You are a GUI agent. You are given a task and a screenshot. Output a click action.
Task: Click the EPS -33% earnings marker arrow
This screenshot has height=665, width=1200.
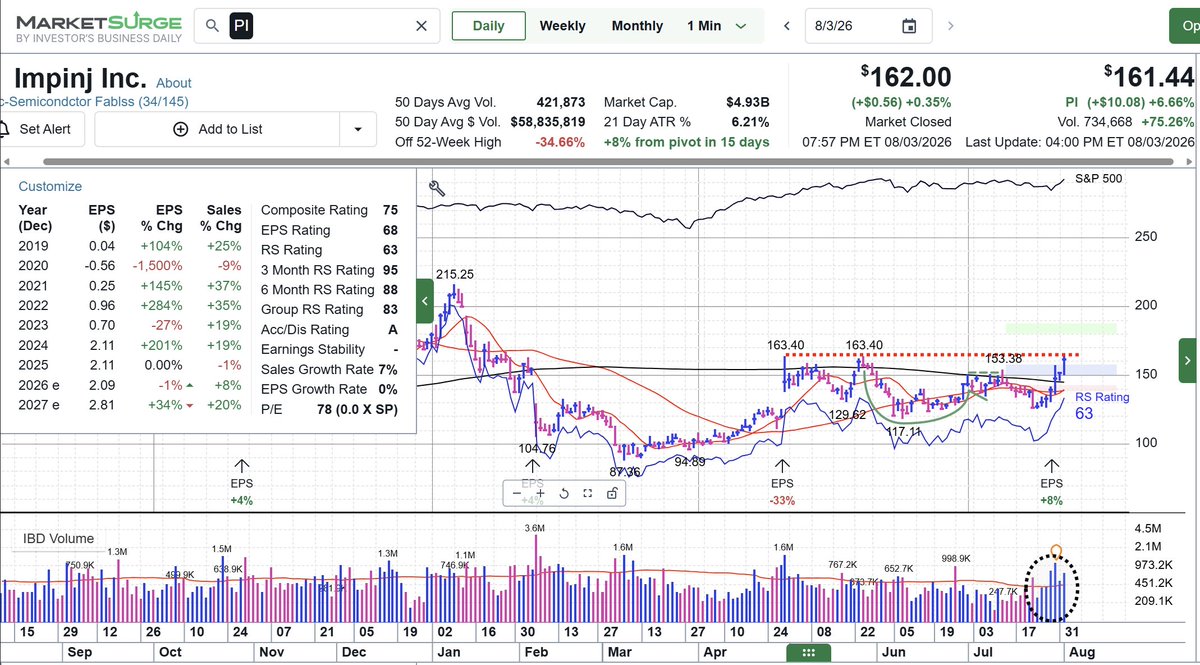[x=782, y=467]
